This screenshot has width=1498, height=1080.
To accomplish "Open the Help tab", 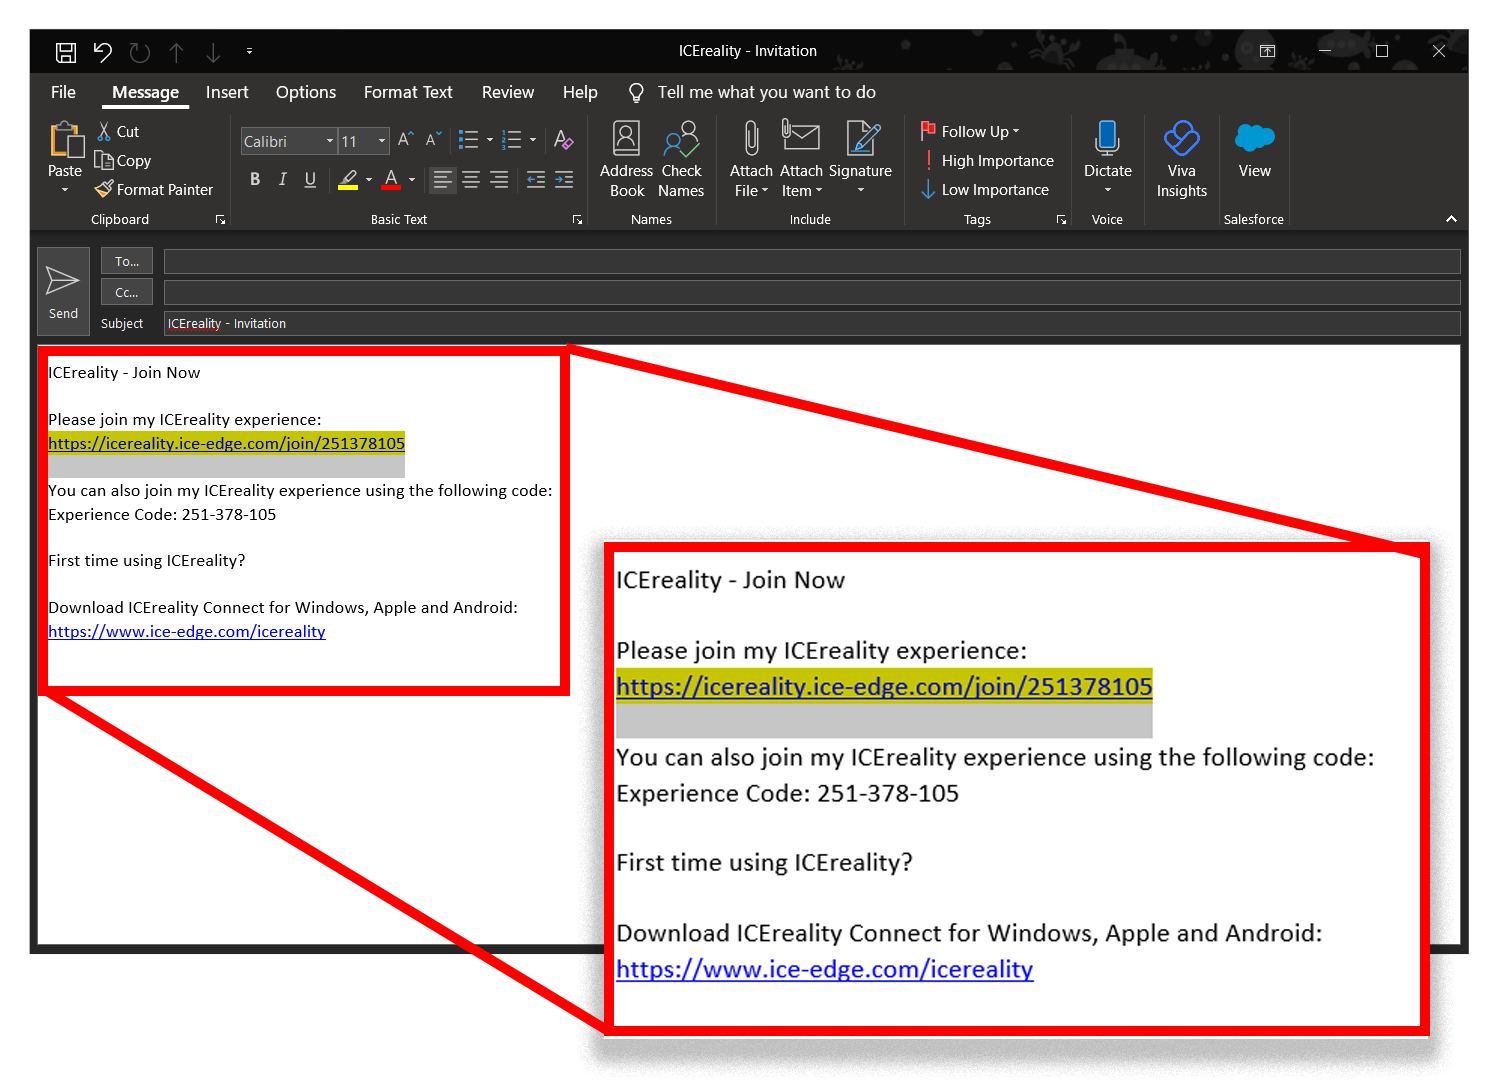I will coord(580,92).
